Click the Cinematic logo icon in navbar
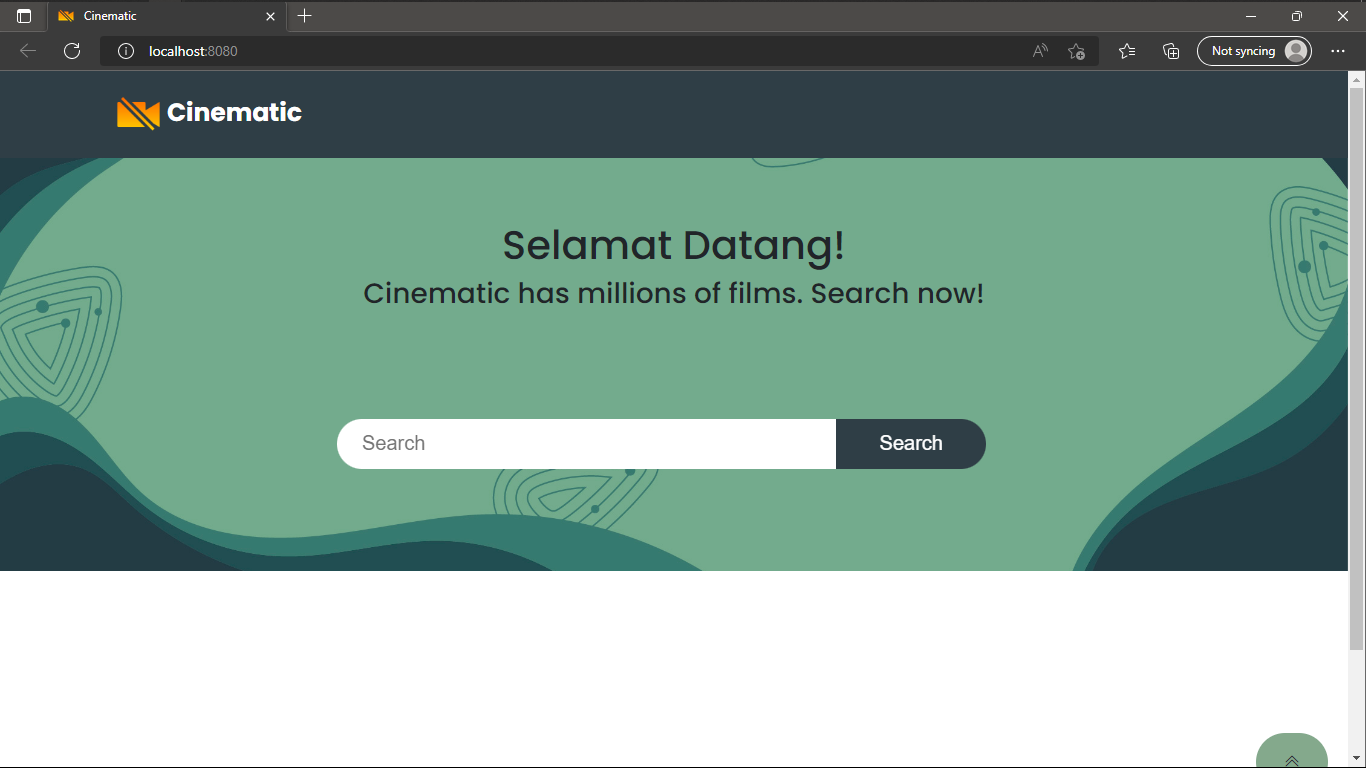 click(137, 113)
